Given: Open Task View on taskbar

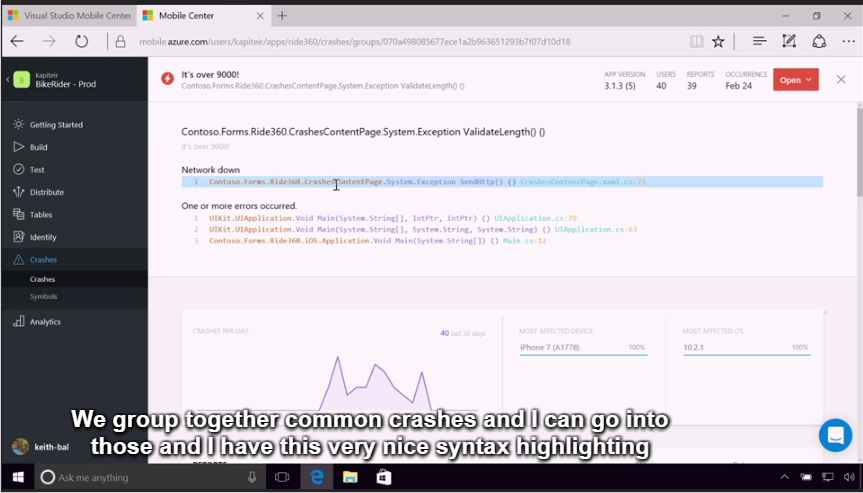Looking at the screenshot, I should (282, 477).
